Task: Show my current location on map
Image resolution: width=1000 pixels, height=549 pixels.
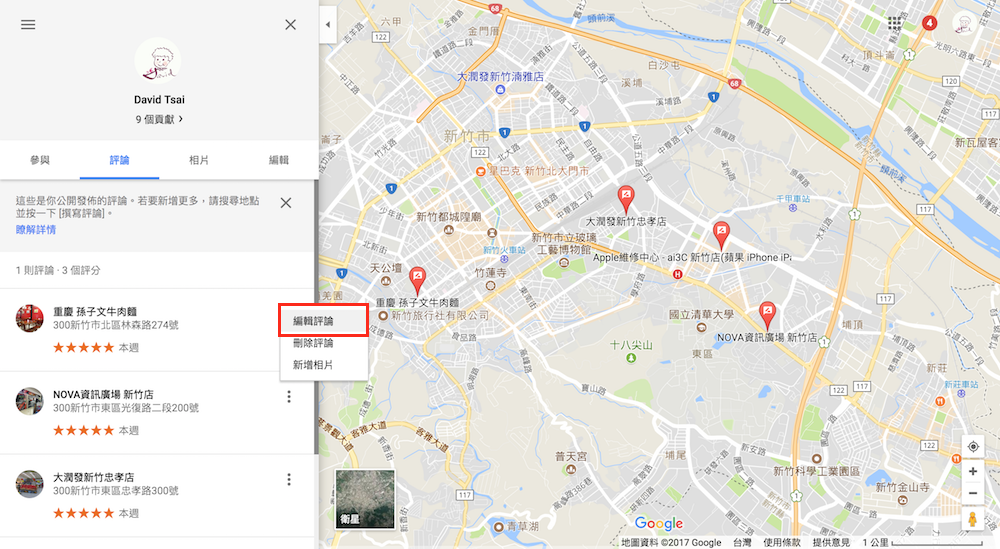Action: (973, 446)
